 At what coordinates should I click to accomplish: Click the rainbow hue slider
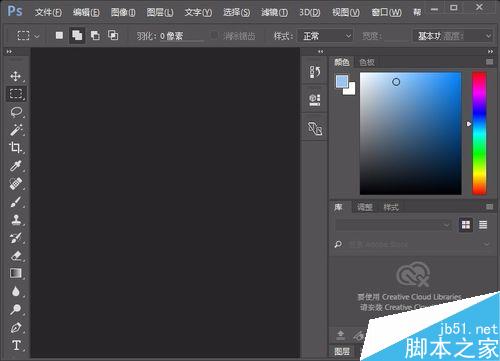[479, 133]
